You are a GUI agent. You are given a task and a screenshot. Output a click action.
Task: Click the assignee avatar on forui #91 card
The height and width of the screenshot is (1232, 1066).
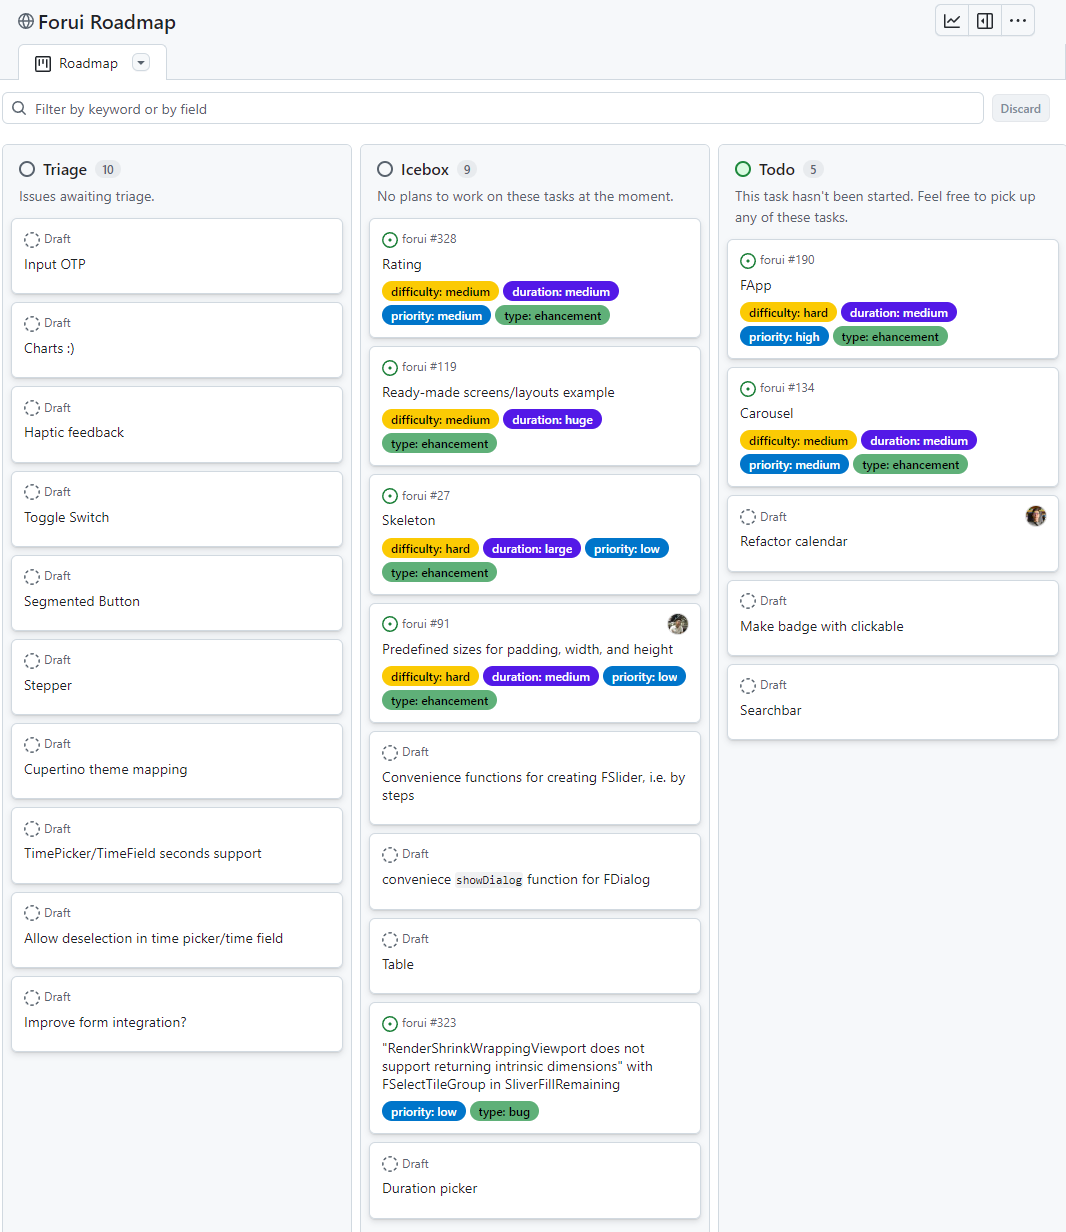(678, 624)
